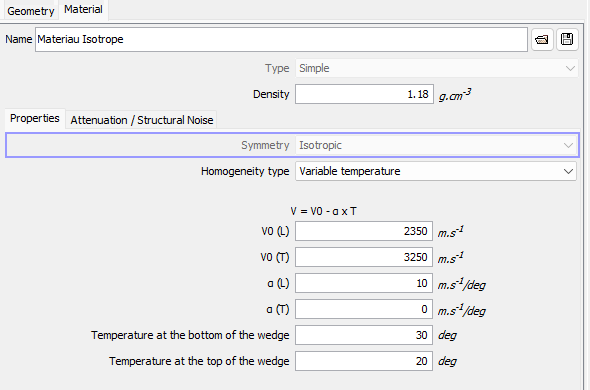This screenshot has height=390, width=590.
Task: Click the Symmetry dropdown chevron arrow
Action: tap(568, 146)
